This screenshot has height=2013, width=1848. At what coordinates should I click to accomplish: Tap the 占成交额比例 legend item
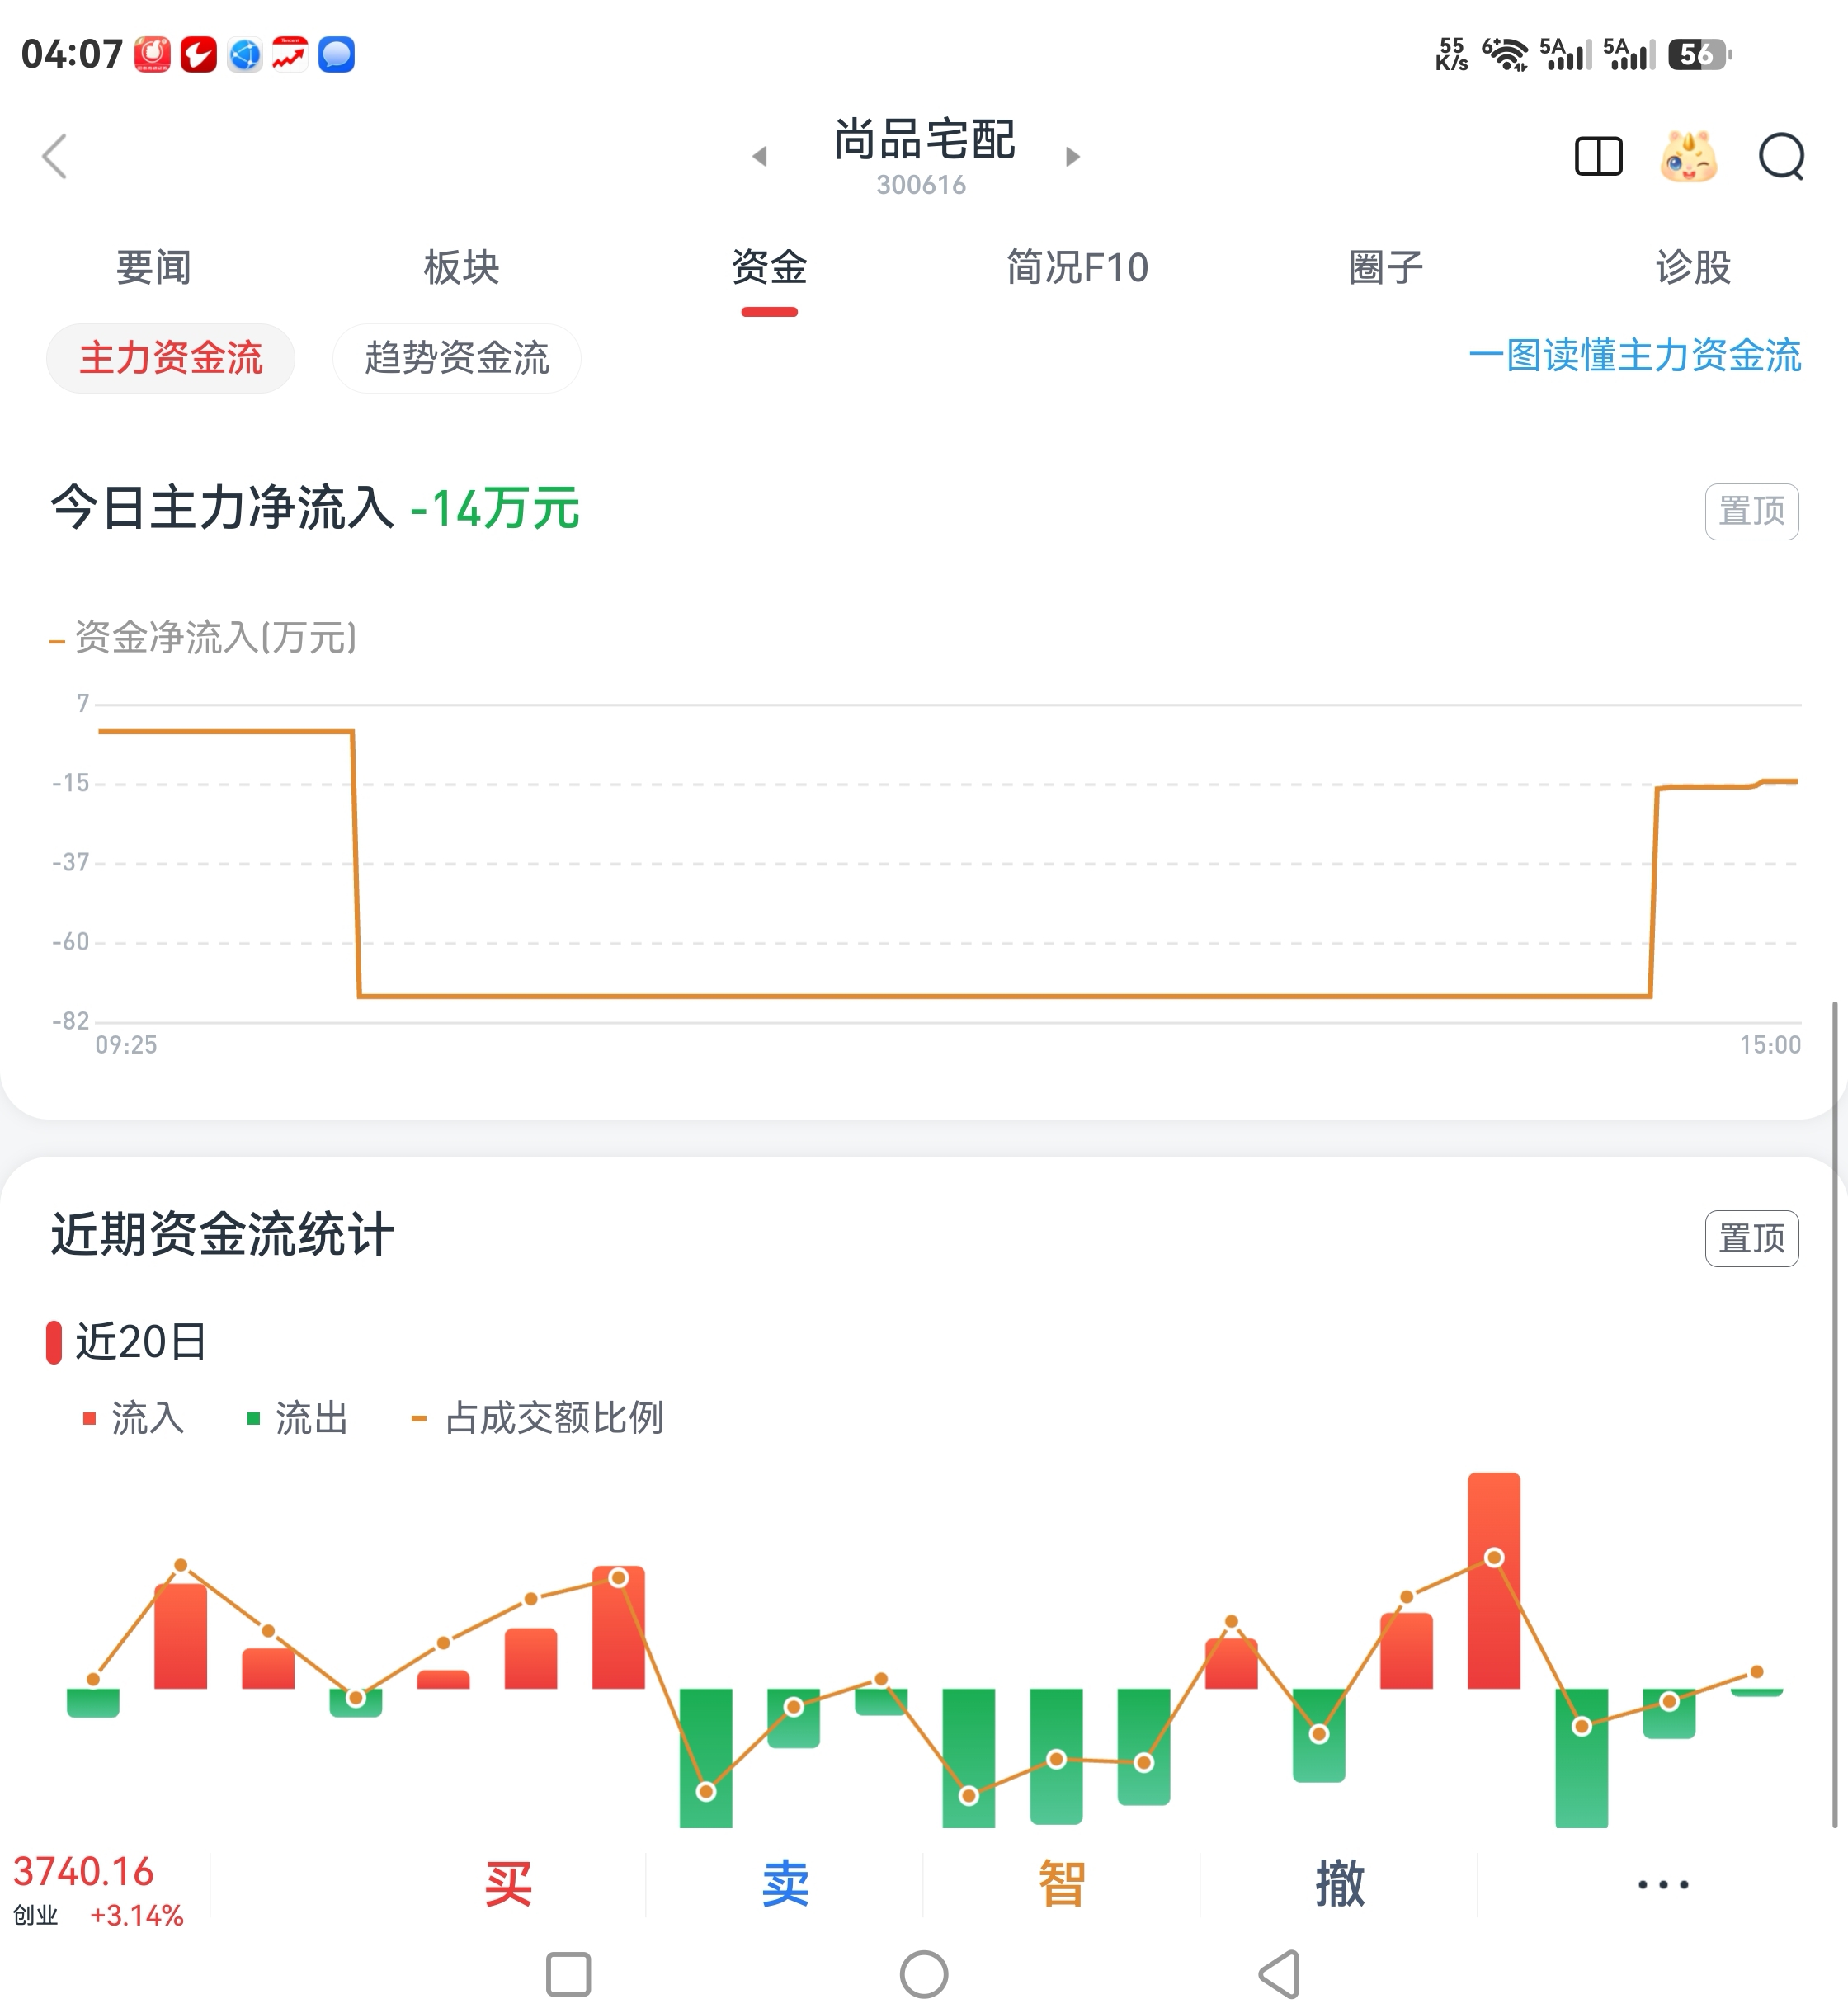(x=538, y=1418)
